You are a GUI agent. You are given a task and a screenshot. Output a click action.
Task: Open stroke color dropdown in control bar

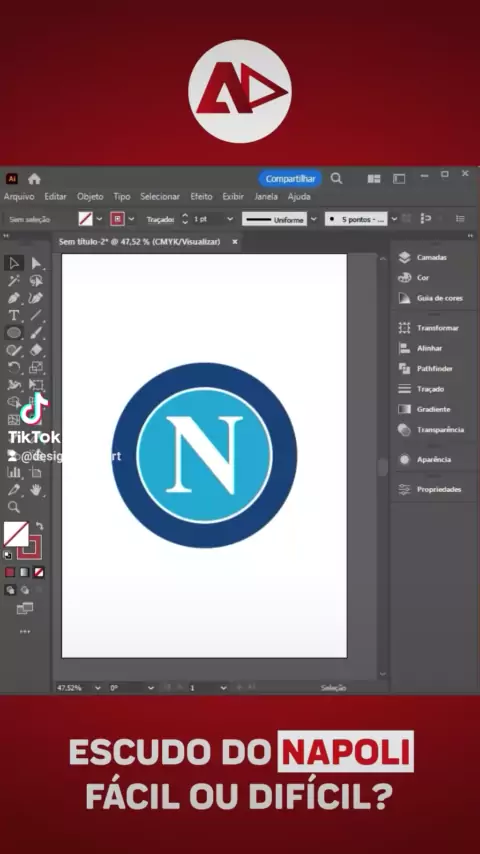tap(131, 219)
